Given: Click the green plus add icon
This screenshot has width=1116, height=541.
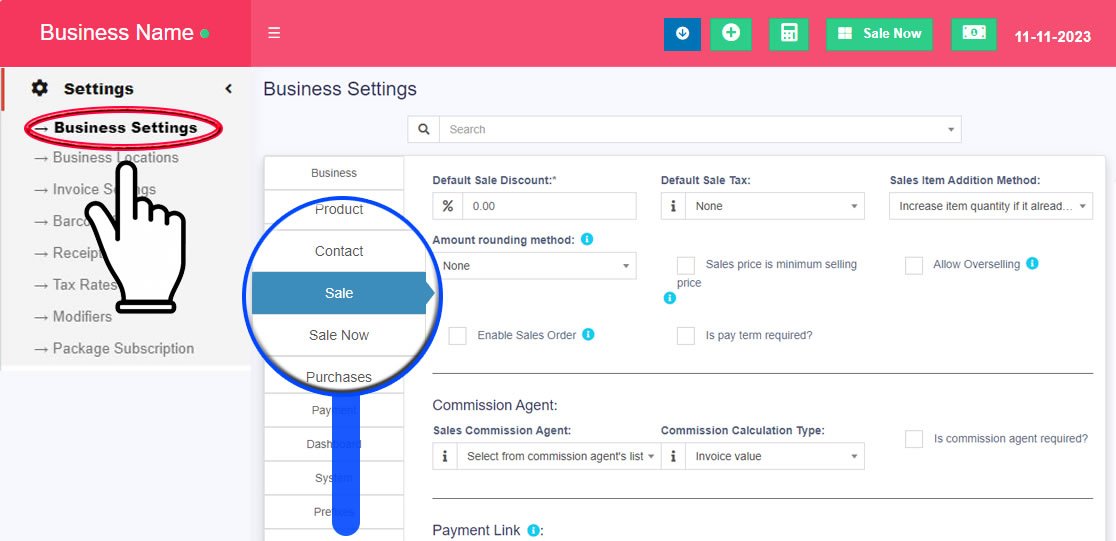Looking at the screenshot, I should tap(731, 33).
